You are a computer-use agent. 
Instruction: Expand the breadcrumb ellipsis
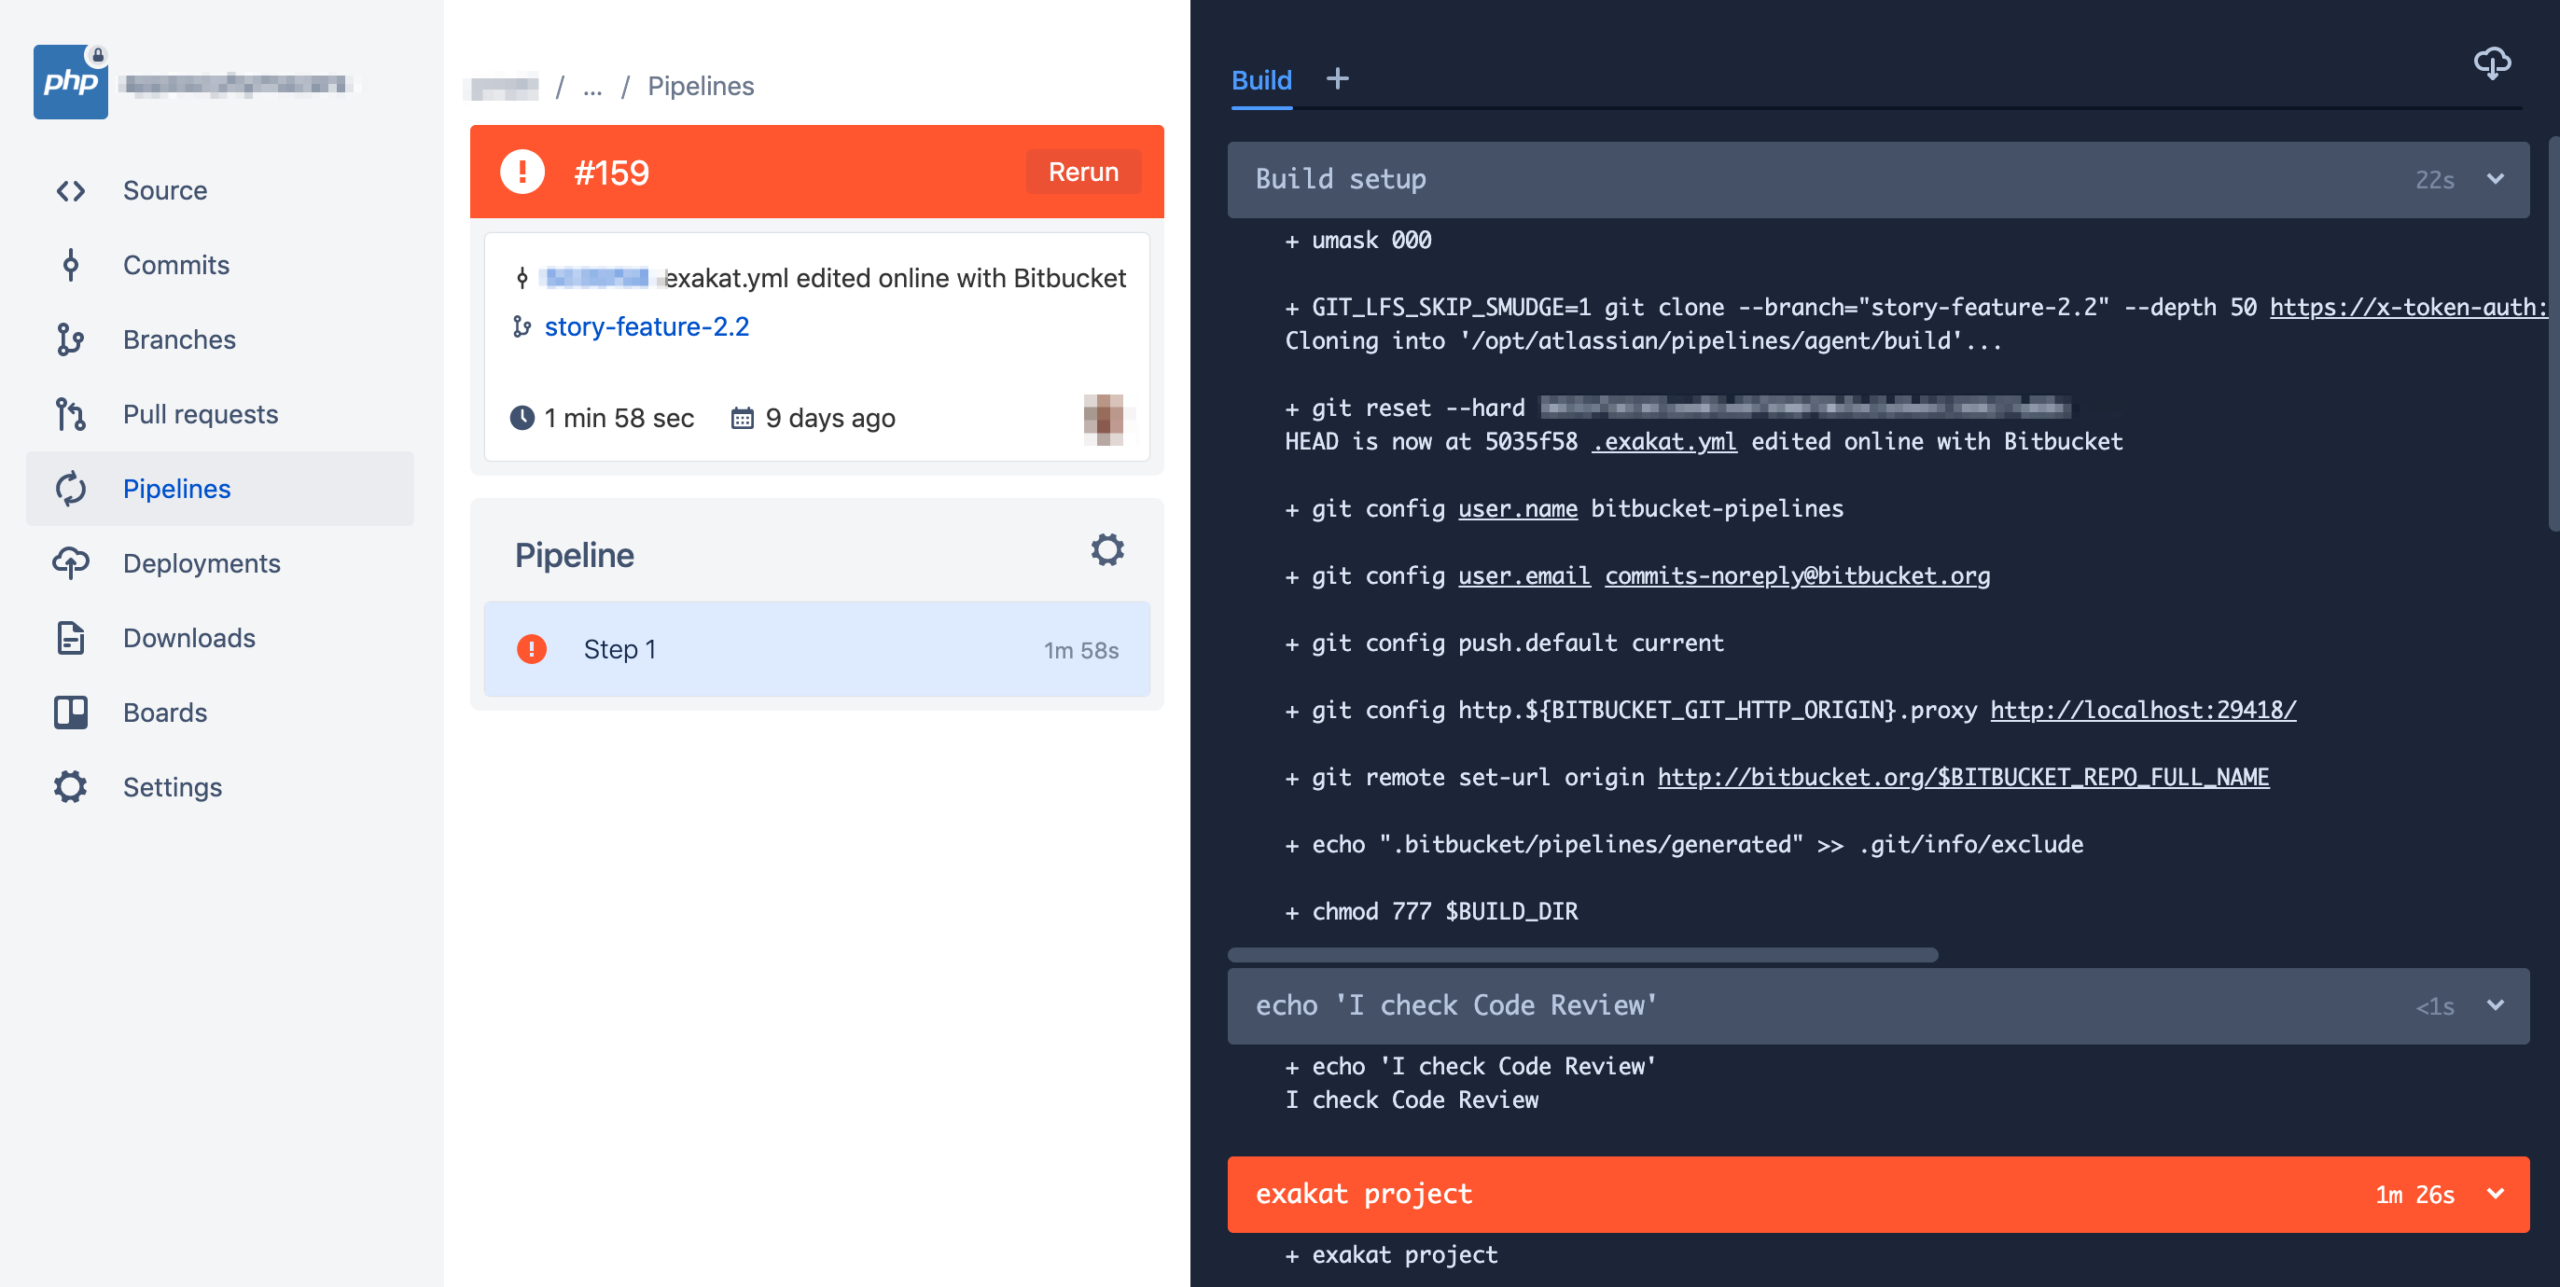click(593, 88)
